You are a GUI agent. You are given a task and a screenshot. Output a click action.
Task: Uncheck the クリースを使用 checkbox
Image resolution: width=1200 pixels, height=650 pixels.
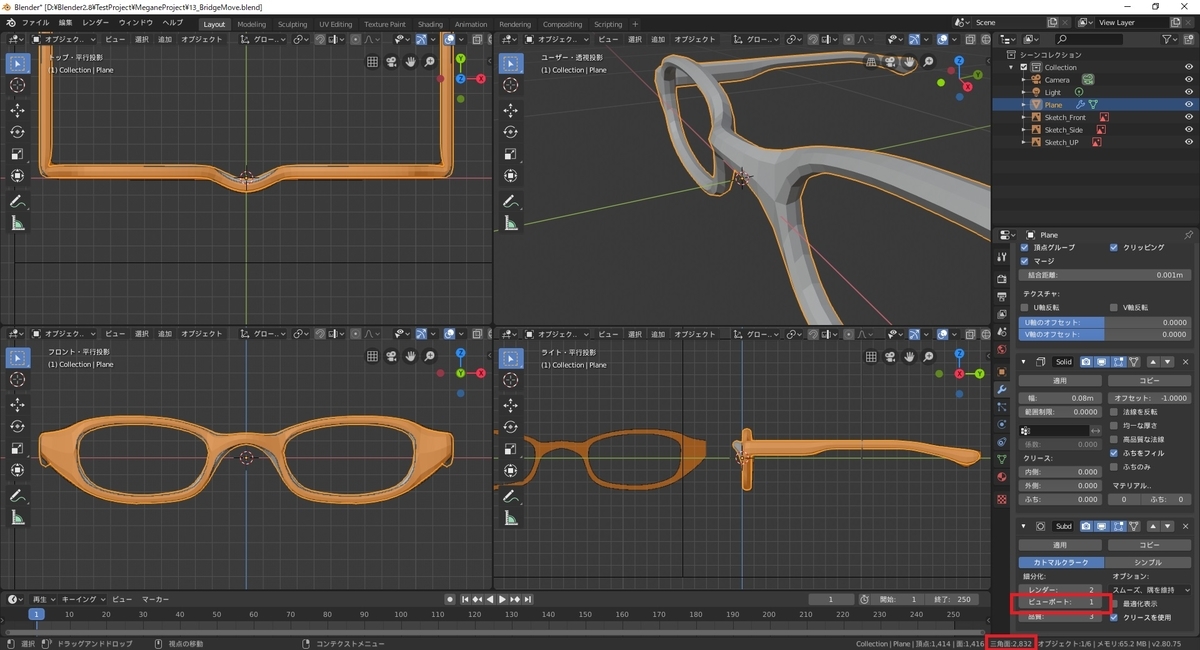(1115, 617)
